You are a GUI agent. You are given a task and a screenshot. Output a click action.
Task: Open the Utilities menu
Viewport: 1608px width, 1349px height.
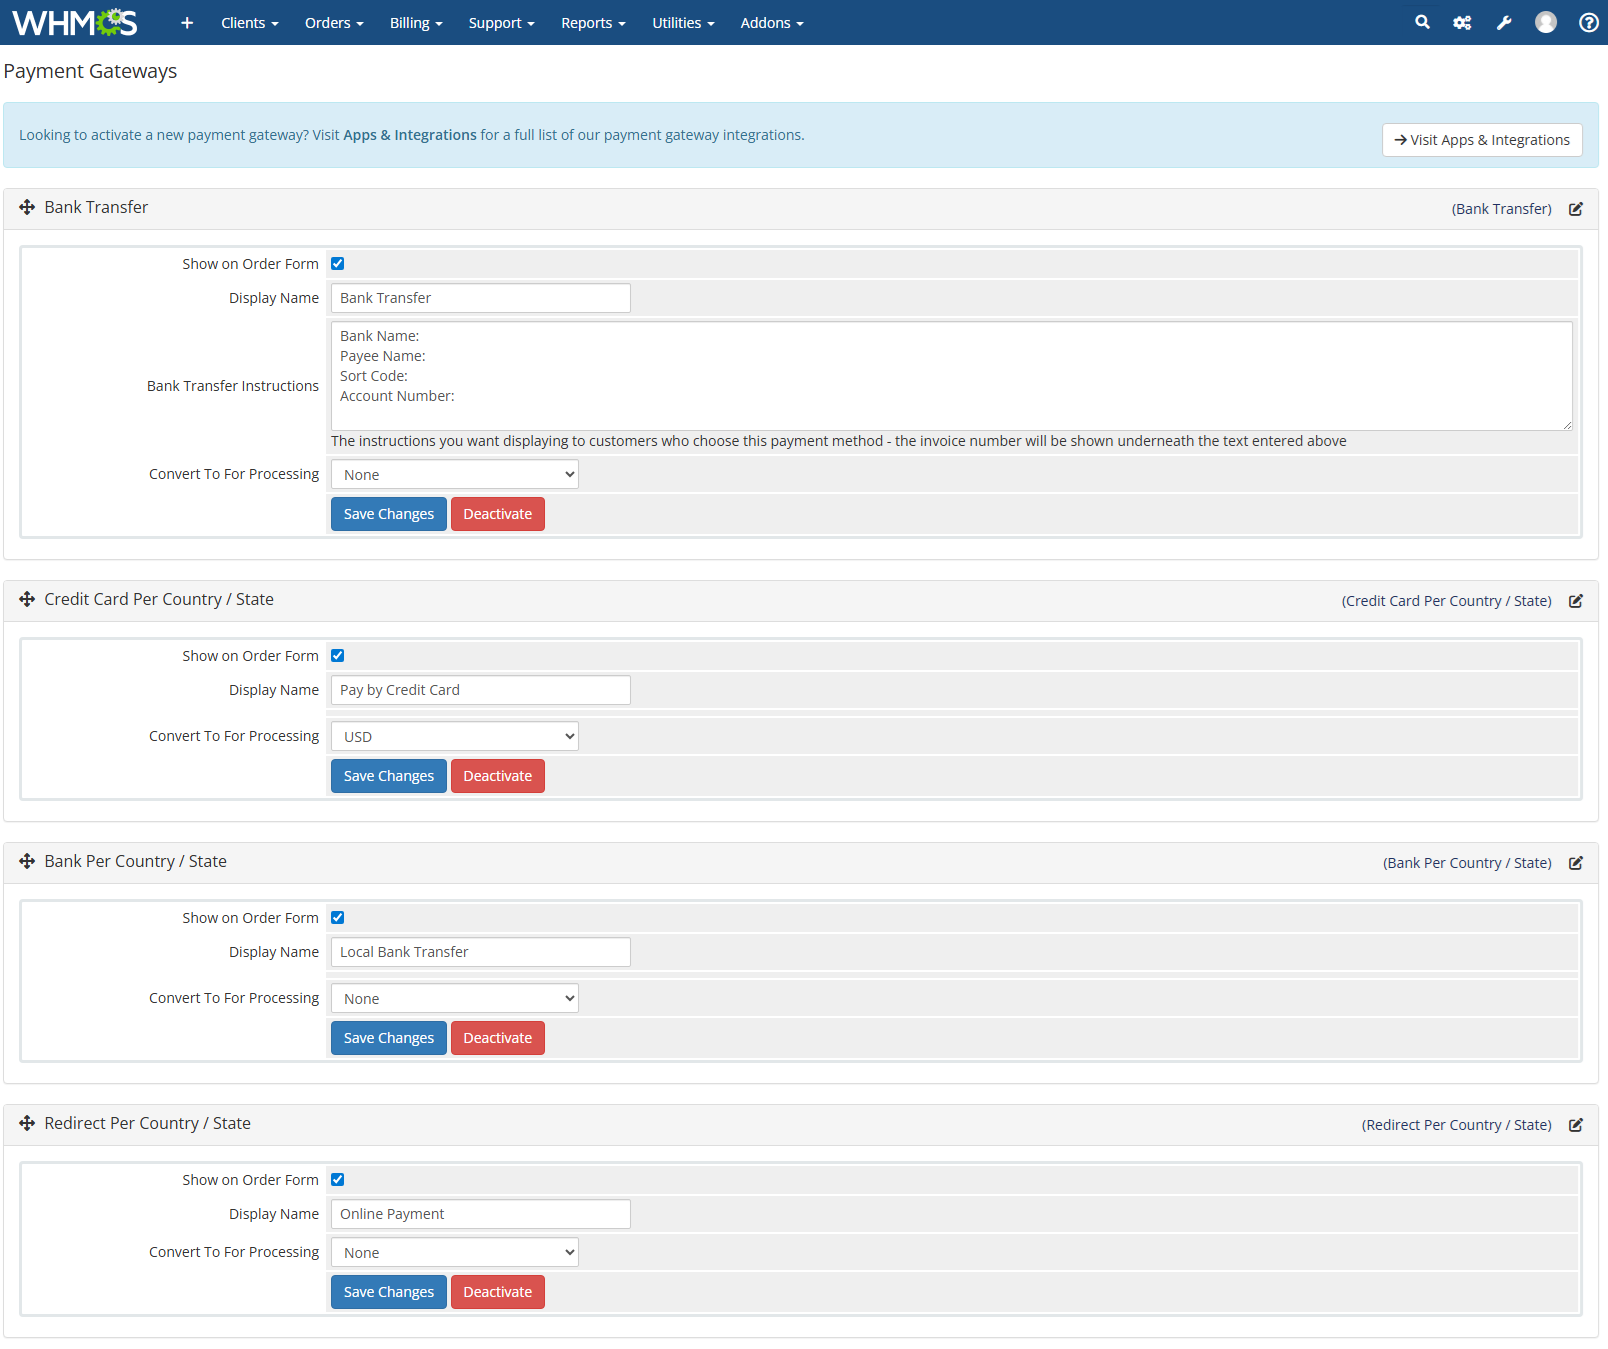(682, 22)
